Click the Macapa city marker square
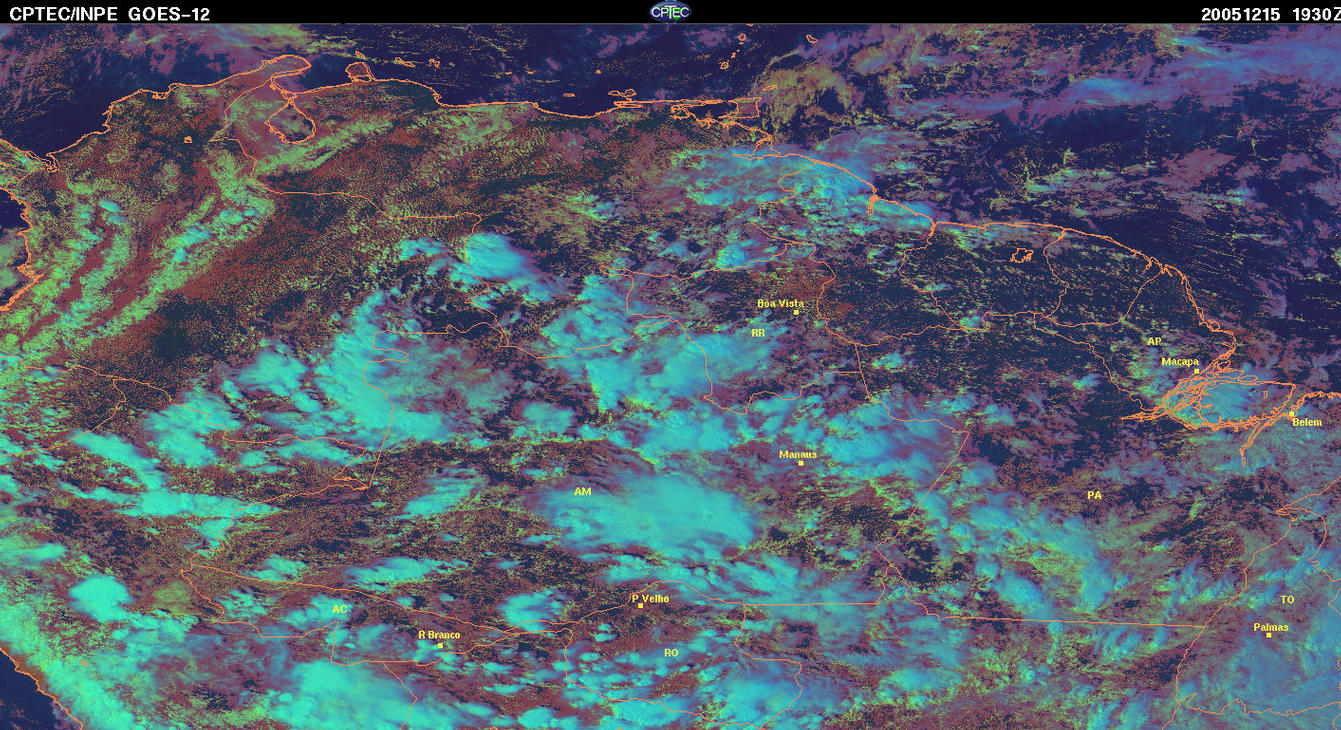The width and height of the screenshot is (1341, 730). click(x=1196, y=371)
